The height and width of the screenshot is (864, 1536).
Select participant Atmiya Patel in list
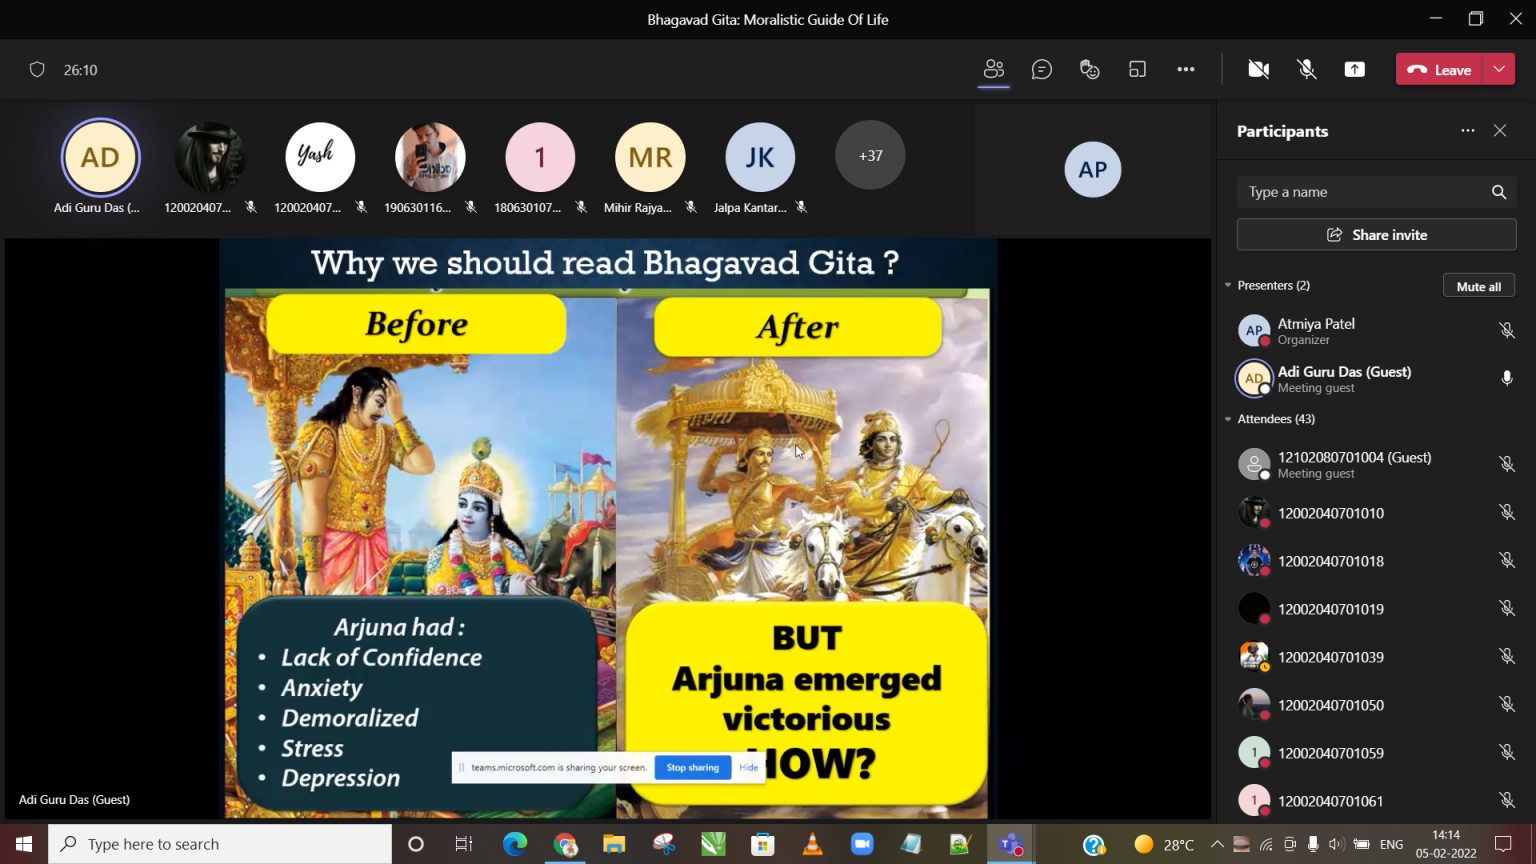click(1376, 331)
